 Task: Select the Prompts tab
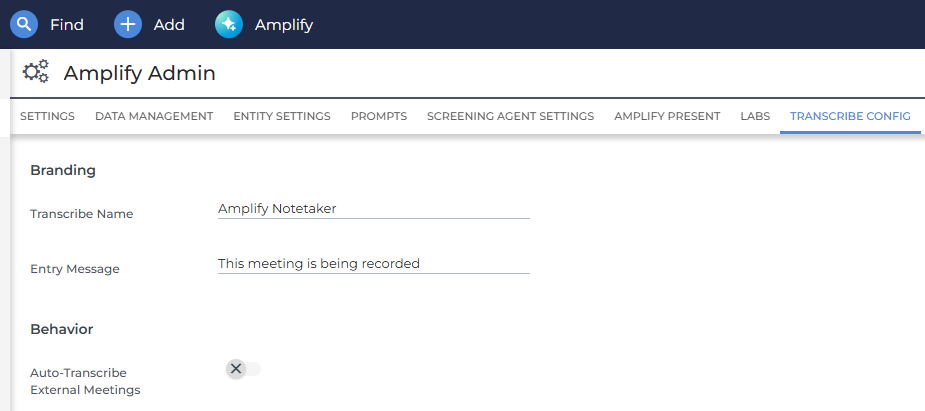click(379, 116)
